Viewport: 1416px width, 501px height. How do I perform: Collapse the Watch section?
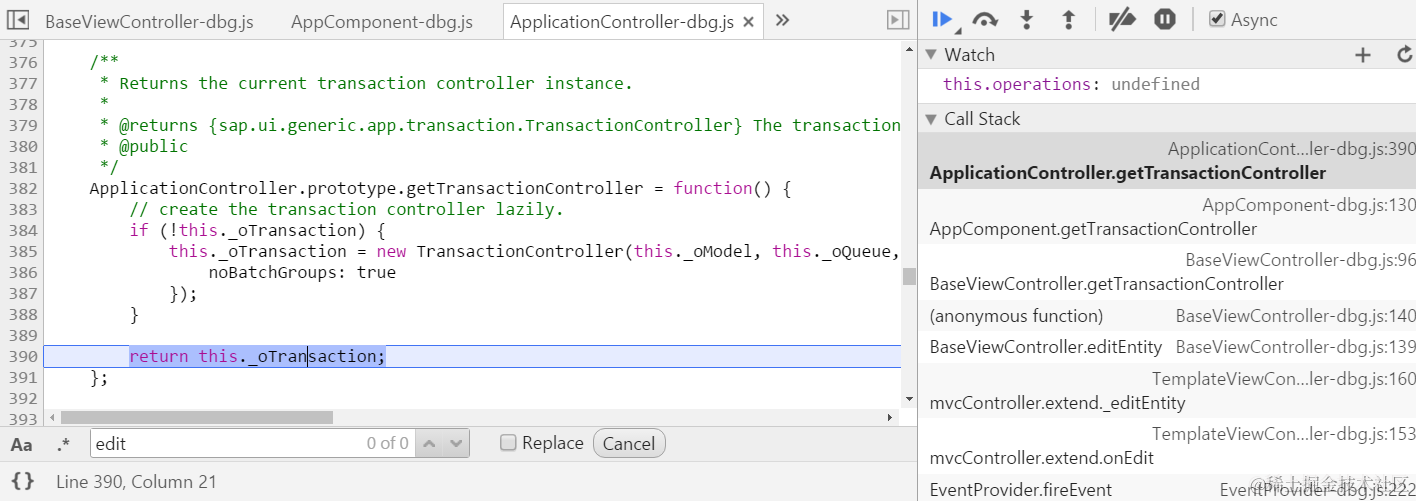point(931,55)
